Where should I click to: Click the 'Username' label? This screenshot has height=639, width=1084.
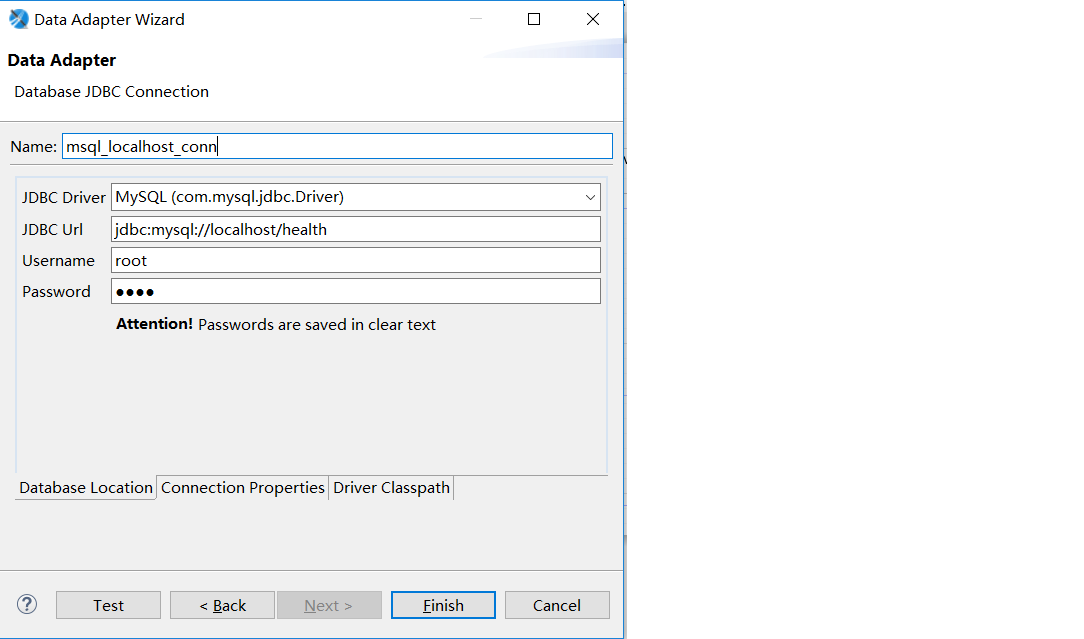tap(58, 261)
